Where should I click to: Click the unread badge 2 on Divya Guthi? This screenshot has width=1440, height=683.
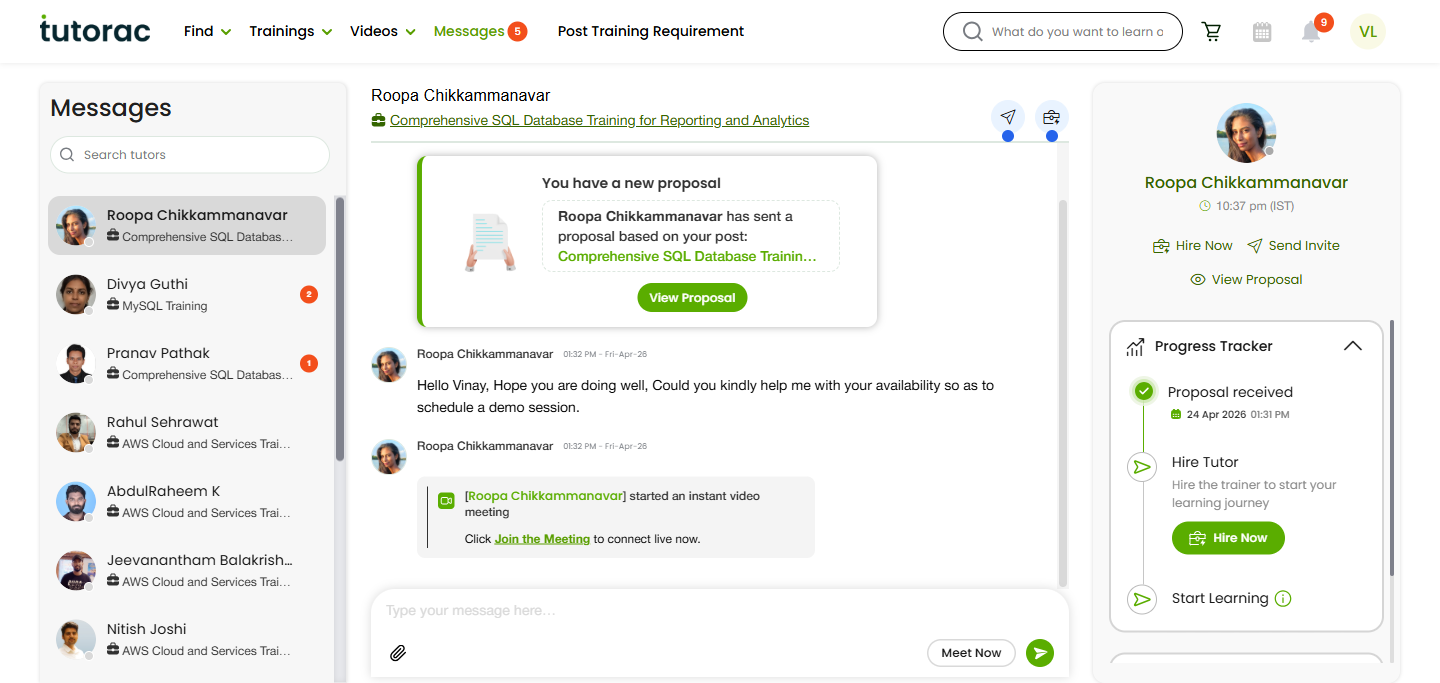[x=309, y=295]
